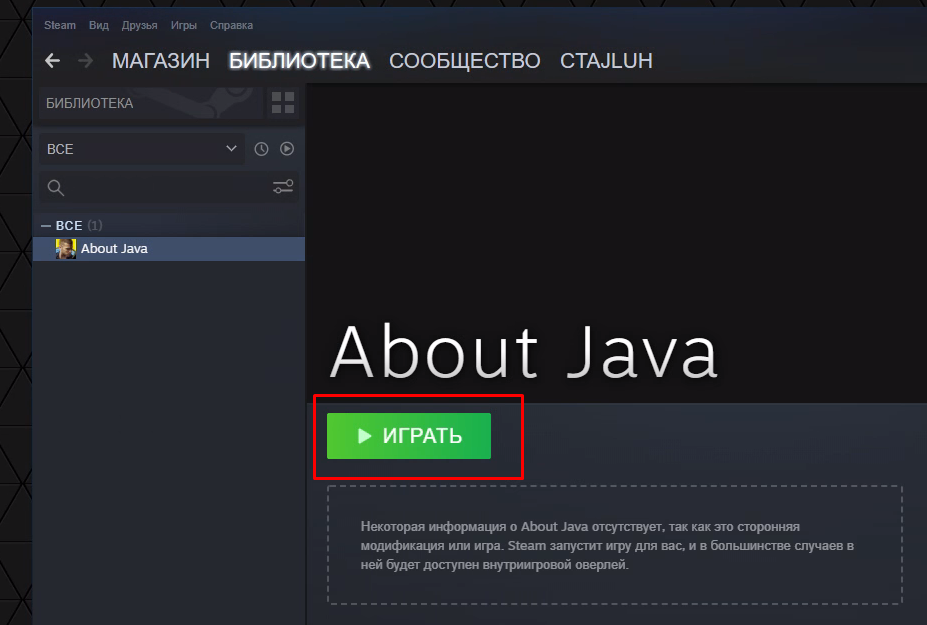Expand the ВСЕ filter dropdown

(141, 149)
